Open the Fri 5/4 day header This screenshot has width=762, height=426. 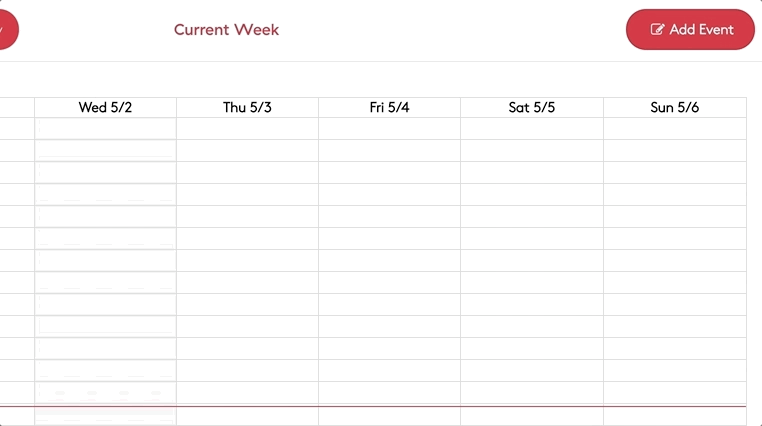pos(389,107)
